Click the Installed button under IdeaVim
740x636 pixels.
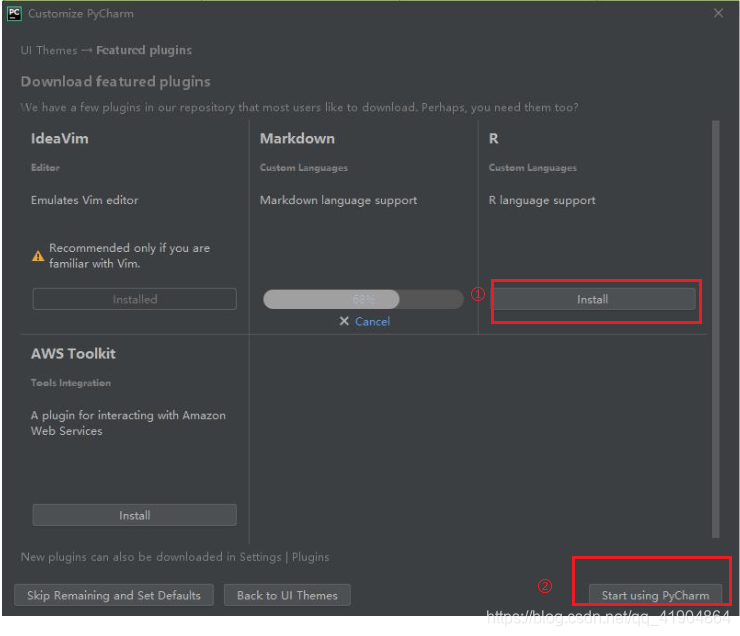tap(135, 299)
